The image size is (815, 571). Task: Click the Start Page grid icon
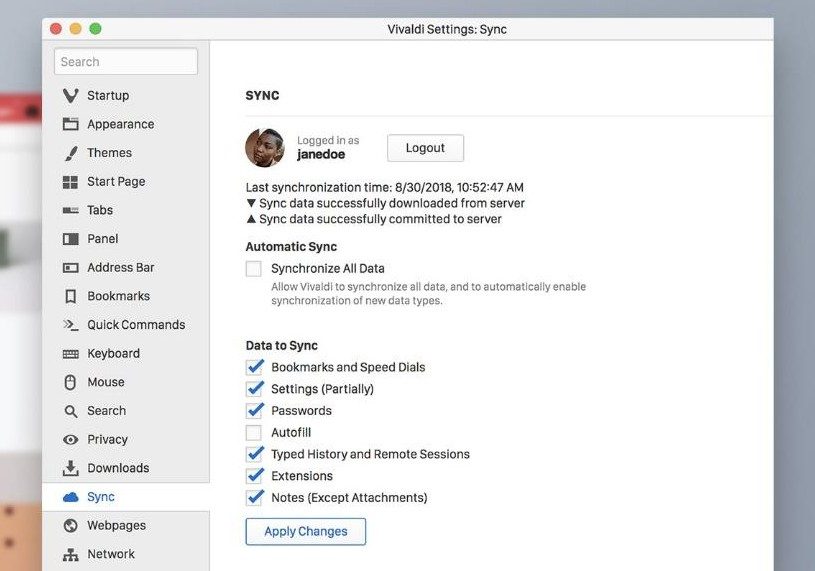70,182
